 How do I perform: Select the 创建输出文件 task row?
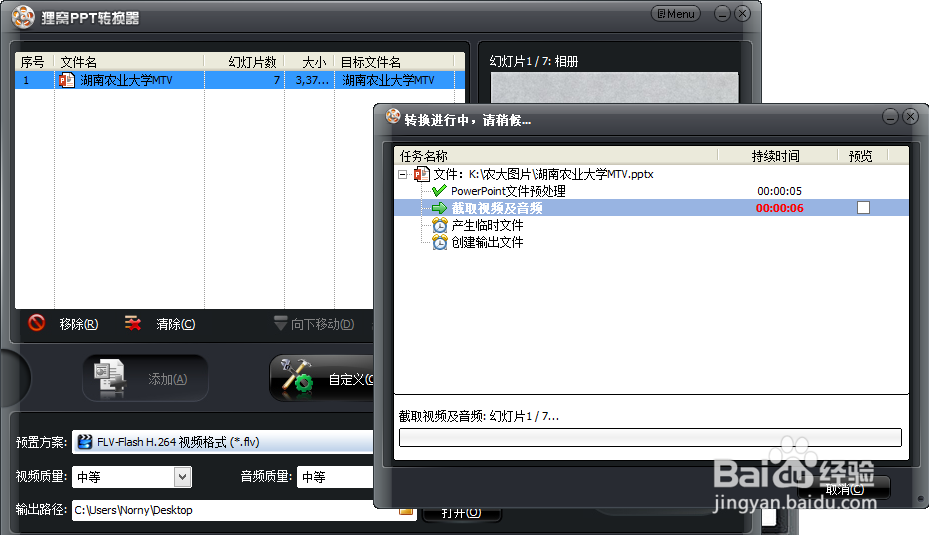pyautogui.click(x=651, y=242)
